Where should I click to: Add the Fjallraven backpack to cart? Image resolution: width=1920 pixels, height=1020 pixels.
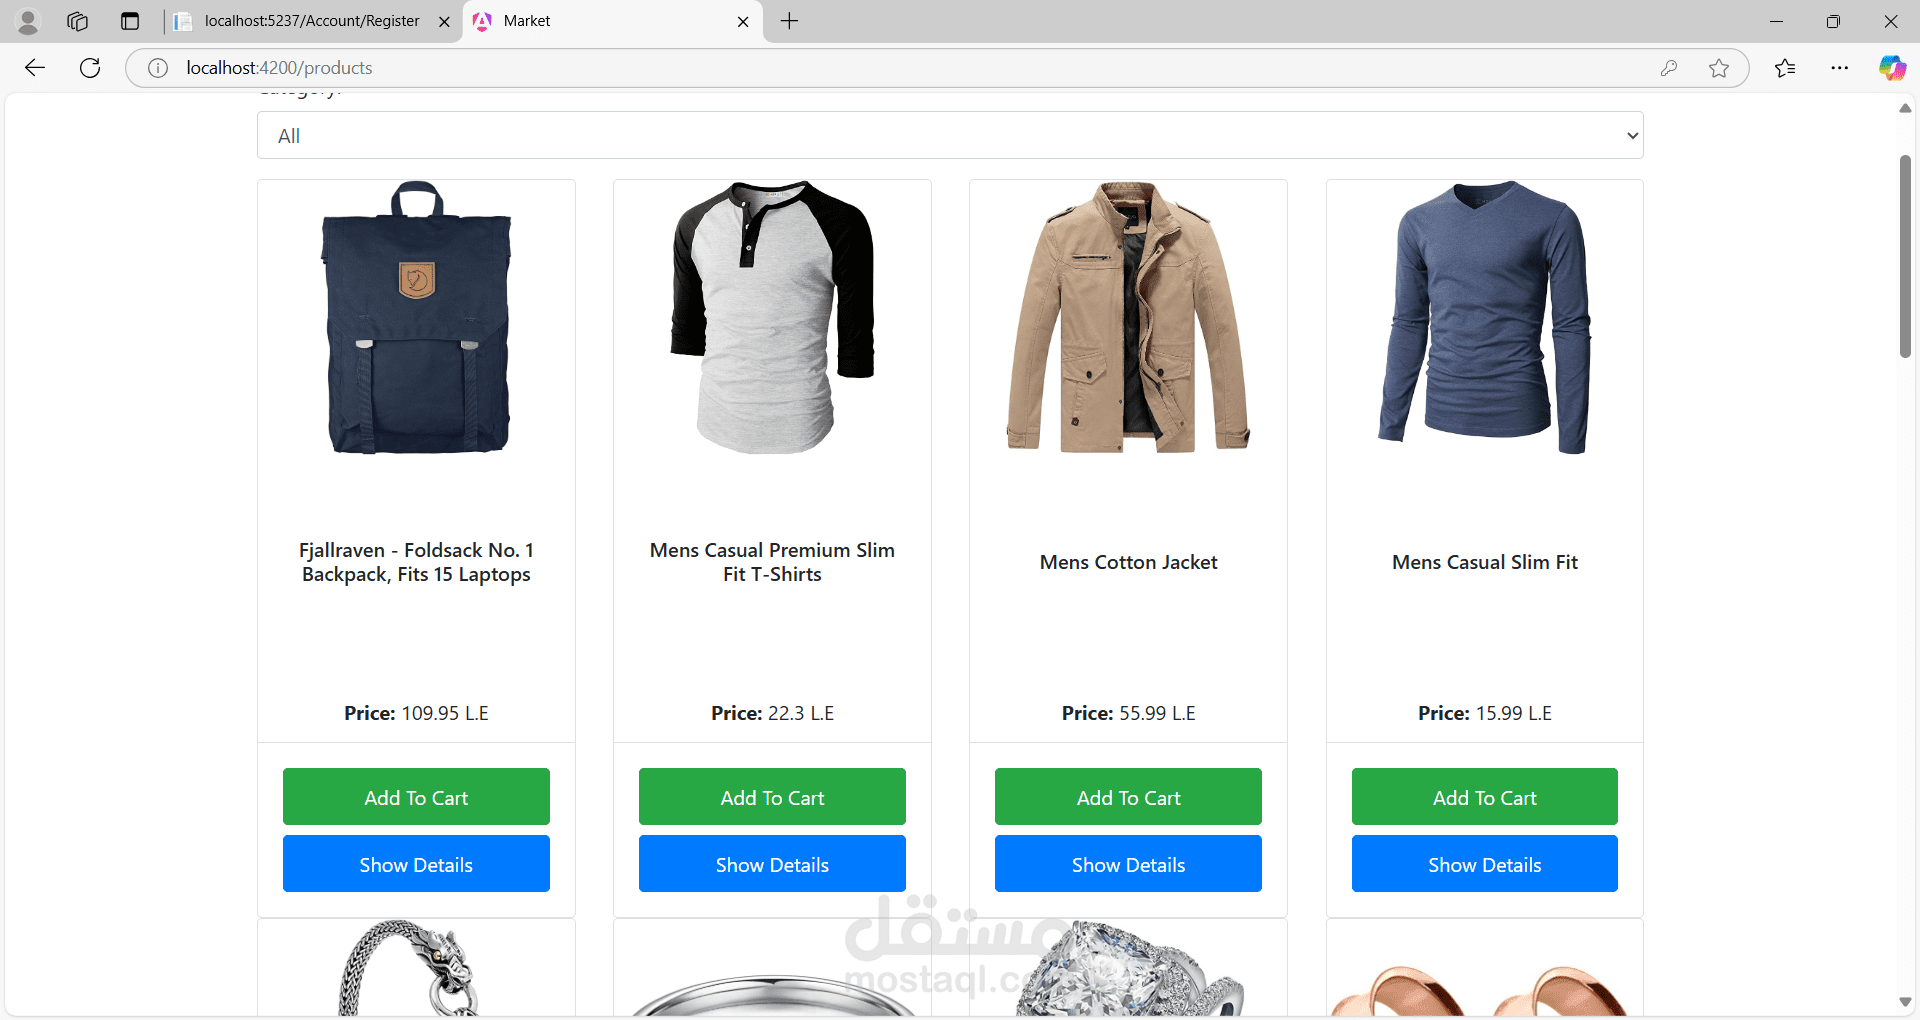416,797
